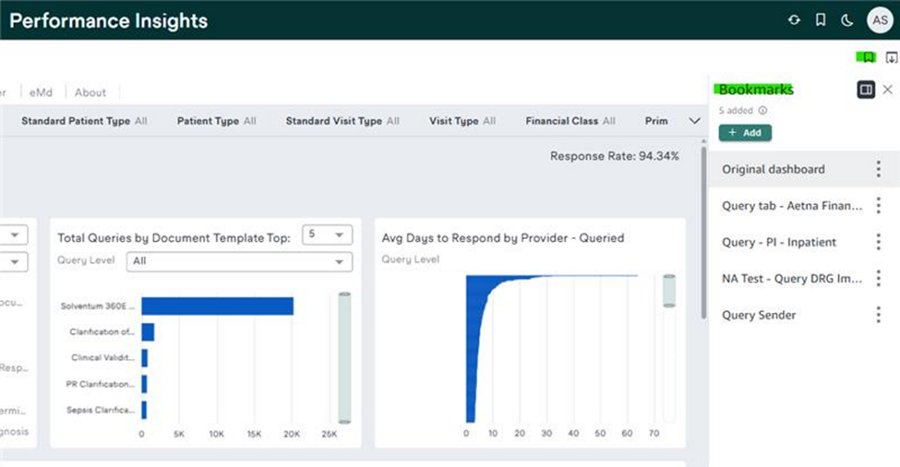Viewport: 900px width, 467px height.
Task: Toggle dark mode moon icon
Action: 847,21
